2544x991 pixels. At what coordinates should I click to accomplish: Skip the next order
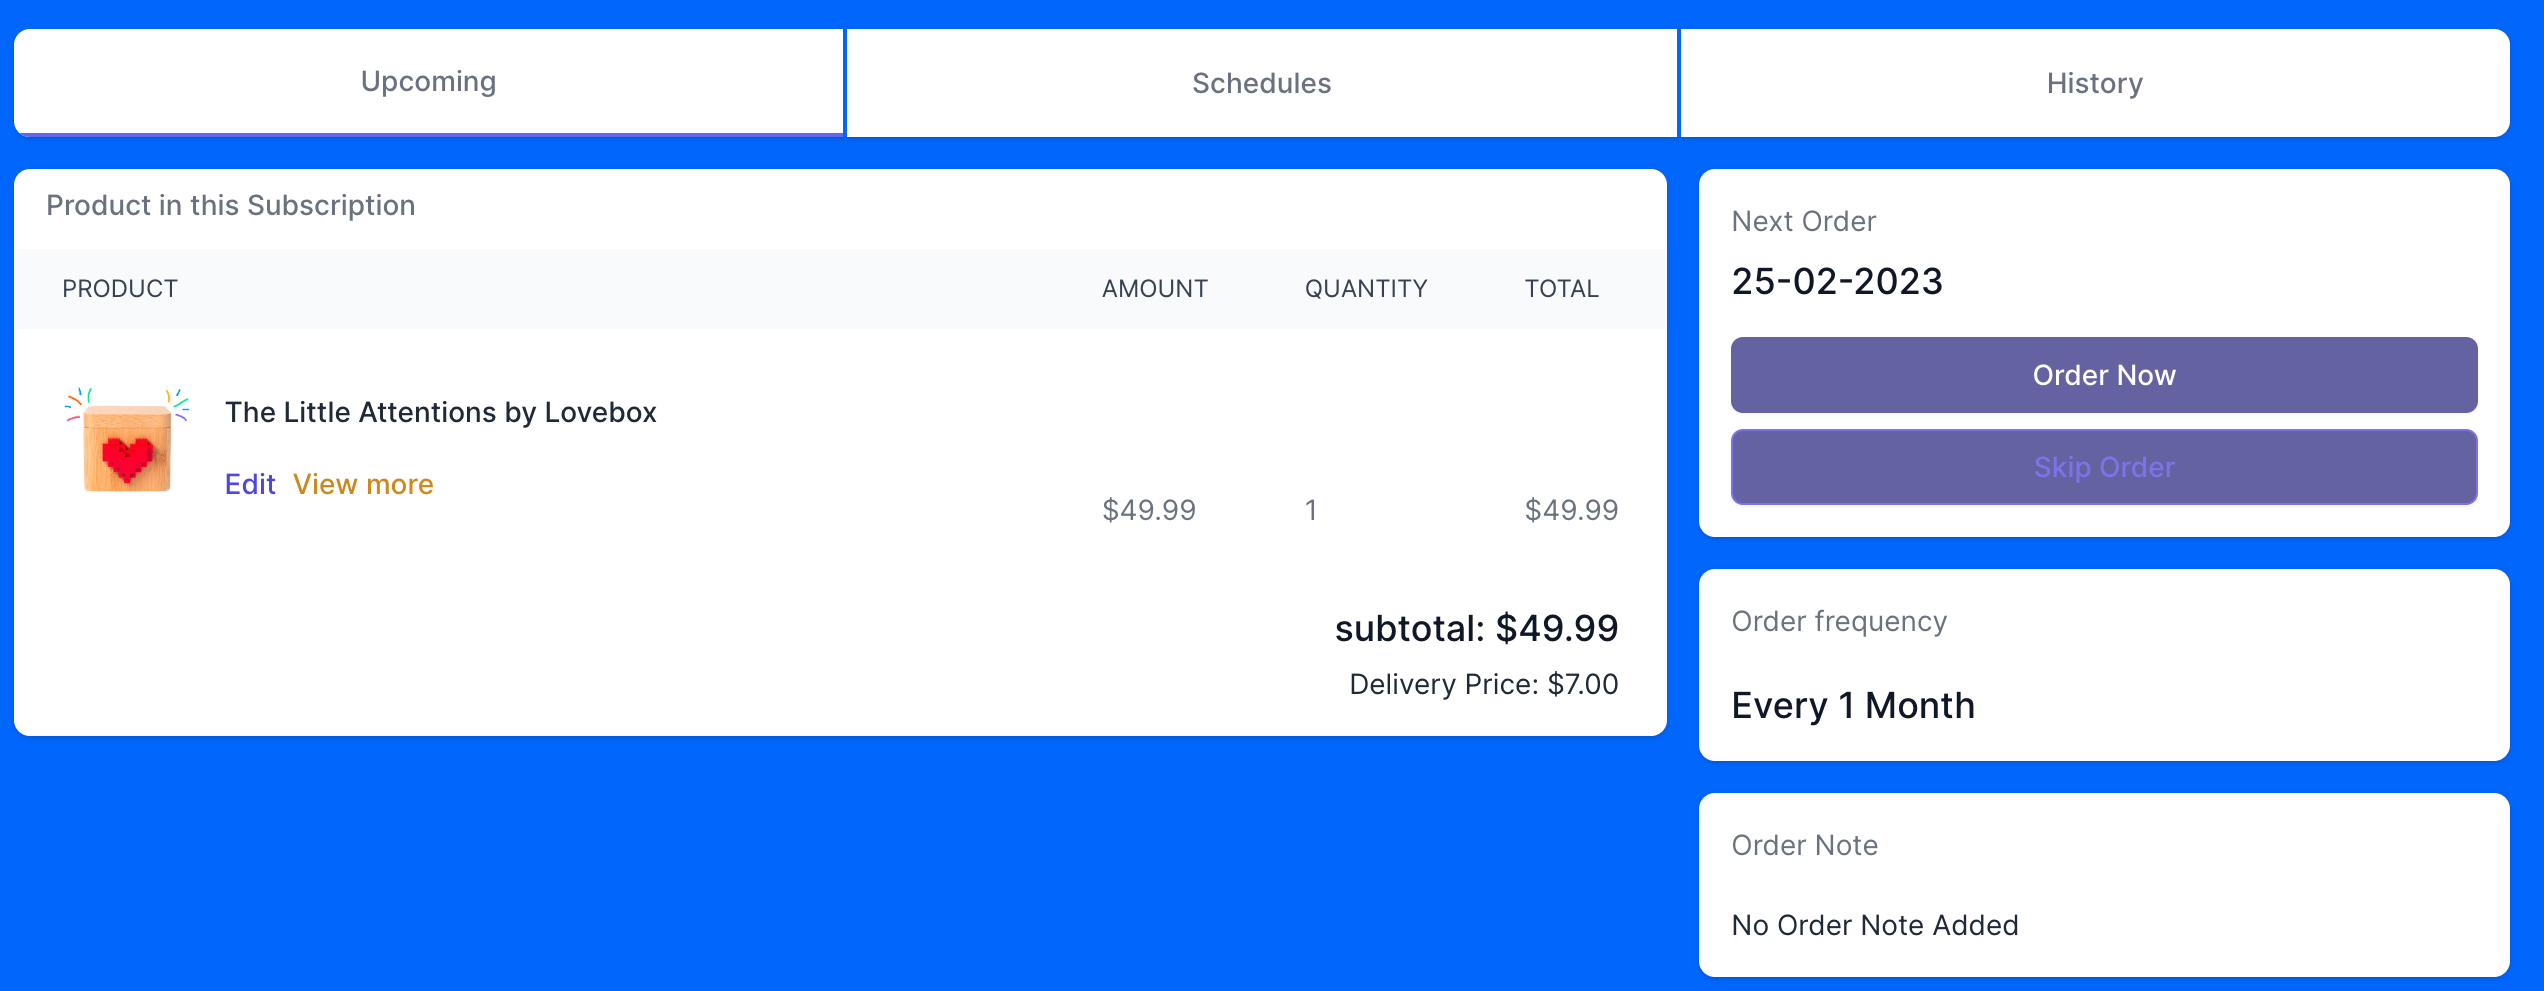(2104, 467)
